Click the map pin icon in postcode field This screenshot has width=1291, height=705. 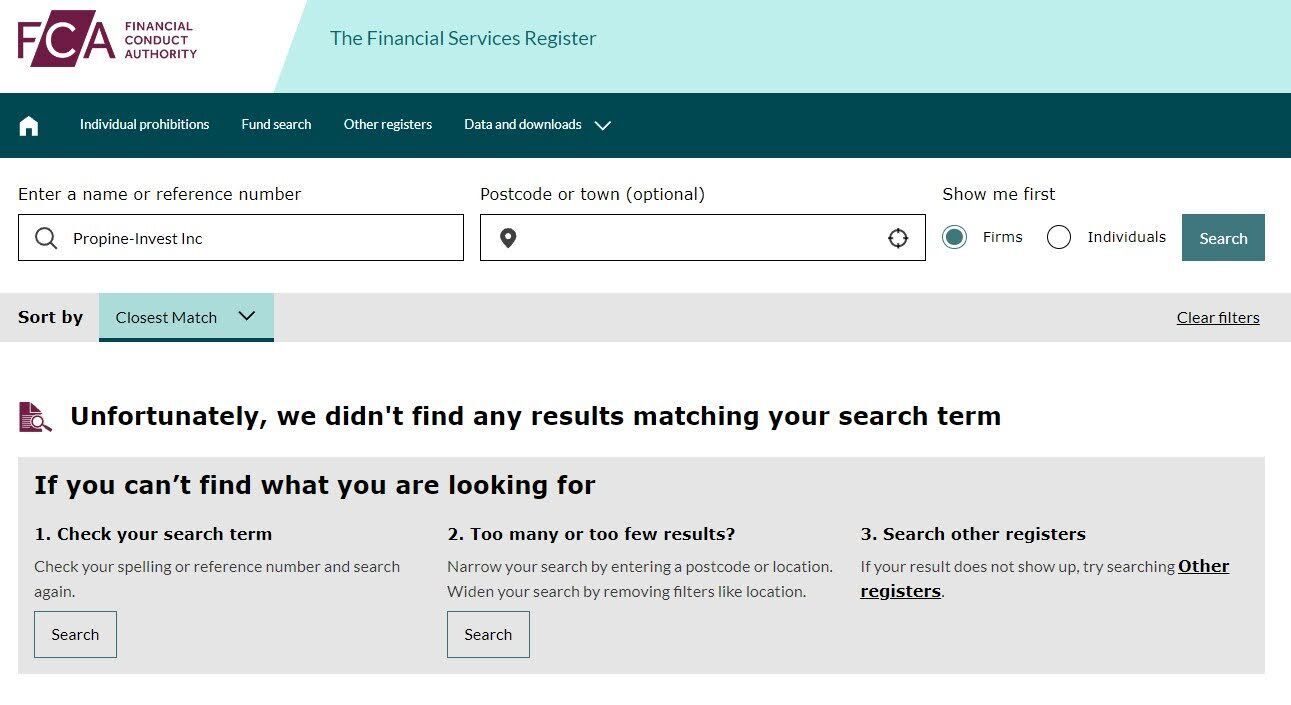tap(508, 238)
